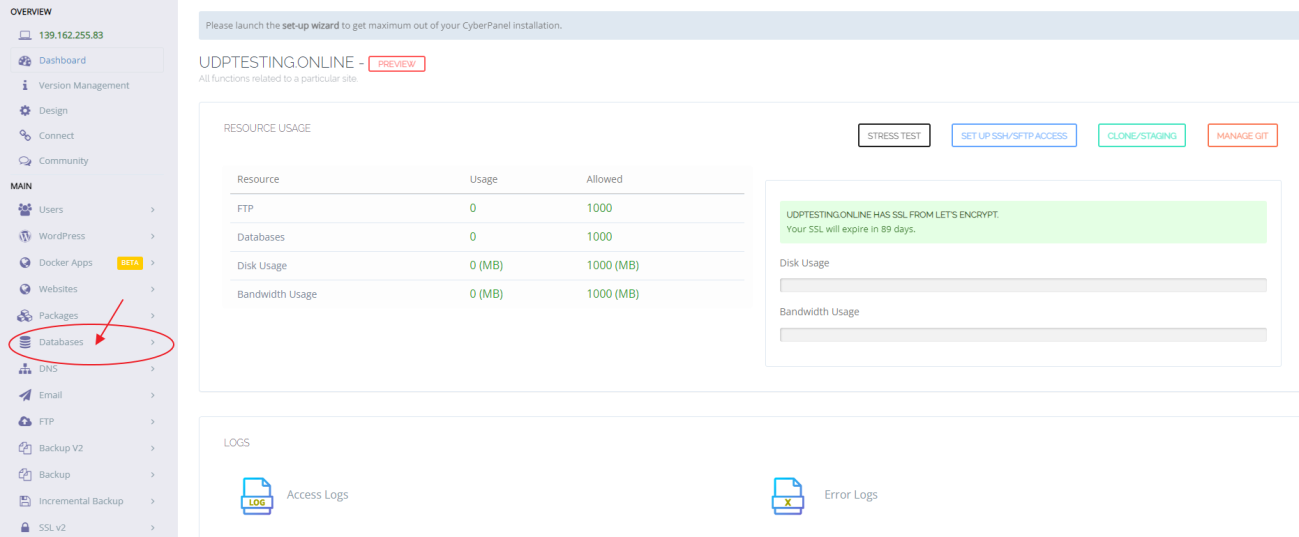Click the Backup V2 copy icon
The width and height of the screenshot is (1299, 537).
point(25,448)
